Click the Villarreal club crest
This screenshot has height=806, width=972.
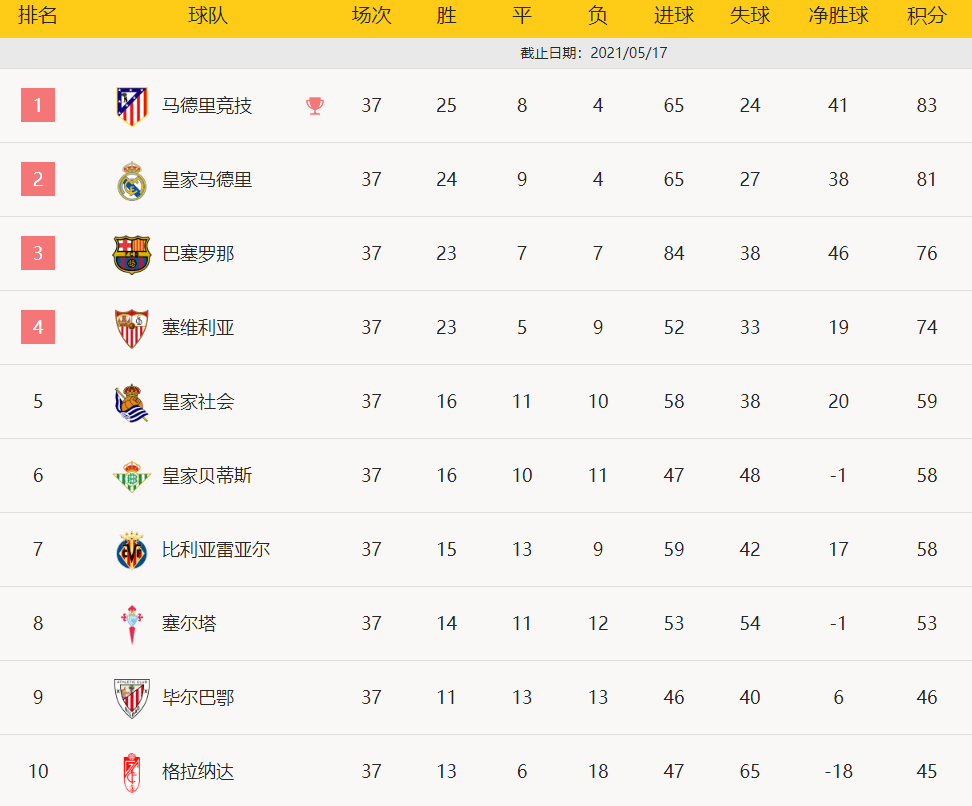[131, 550]
